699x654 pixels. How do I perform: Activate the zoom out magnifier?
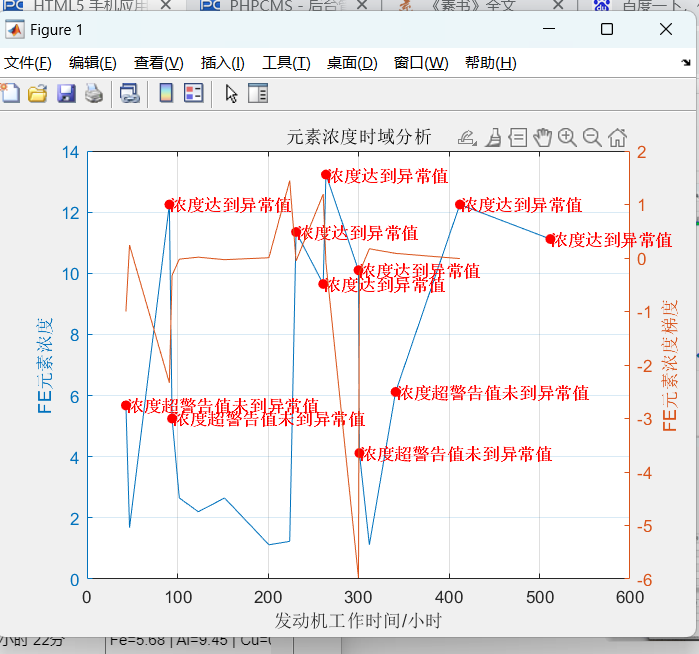coord(592,137)
